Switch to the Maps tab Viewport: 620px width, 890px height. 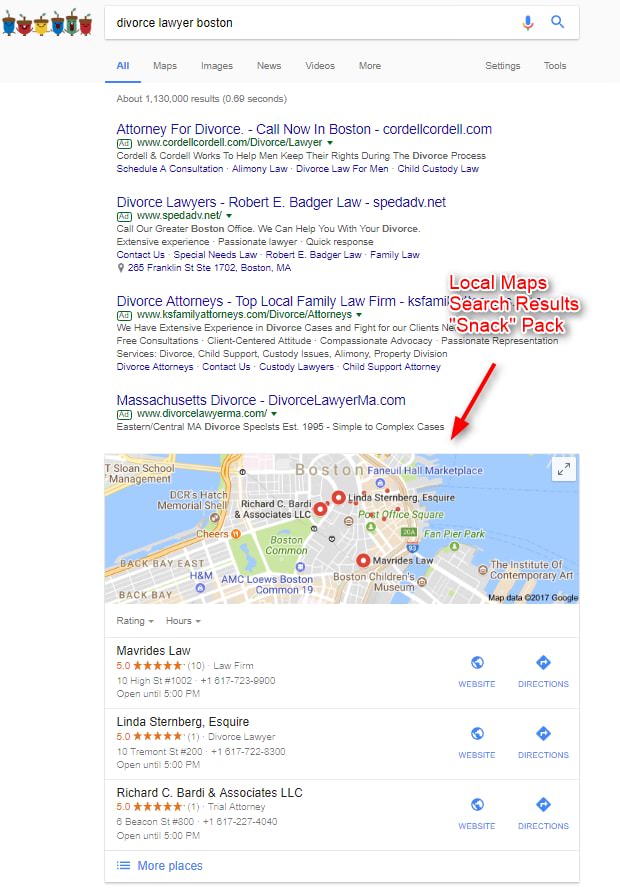pos(165,66)
